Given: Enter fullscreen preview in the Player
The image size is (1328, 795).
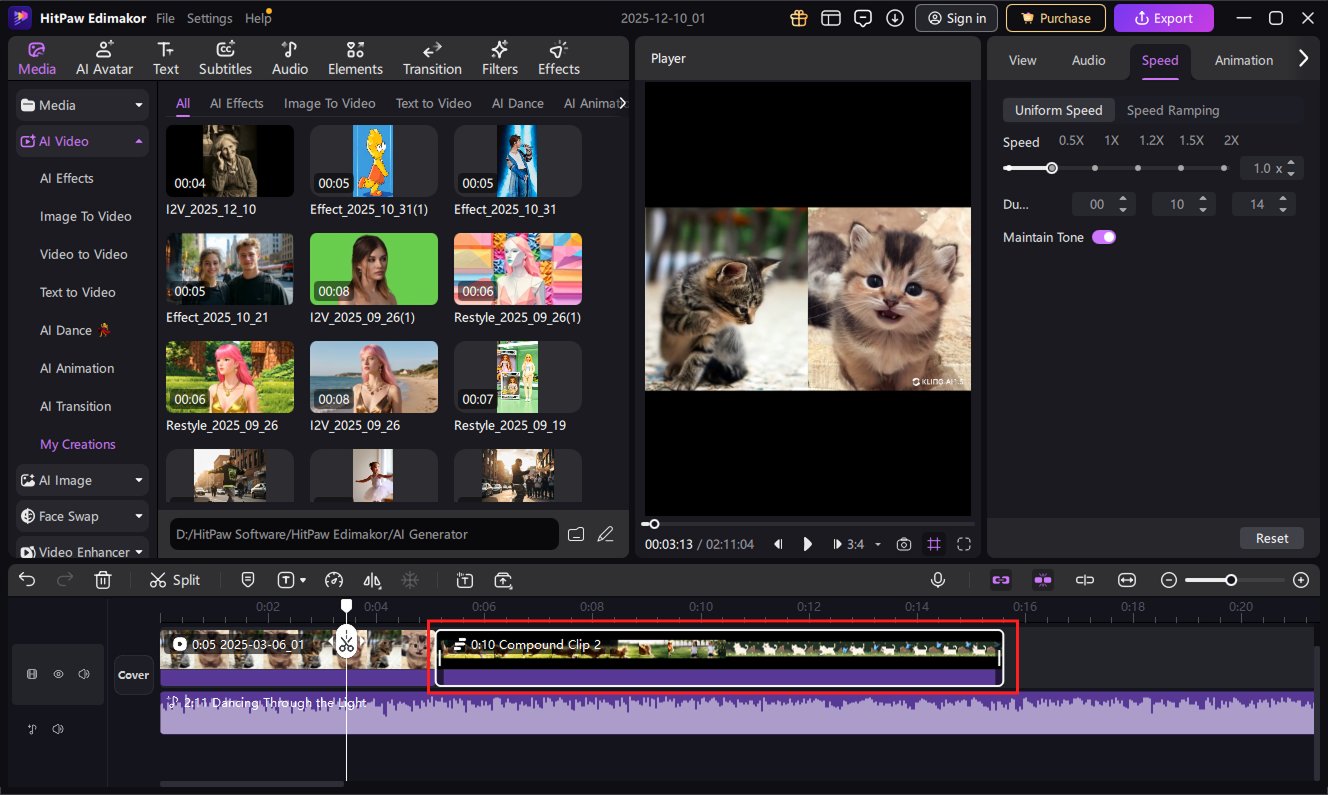Looking at the screenshot, I should point(964,544).
